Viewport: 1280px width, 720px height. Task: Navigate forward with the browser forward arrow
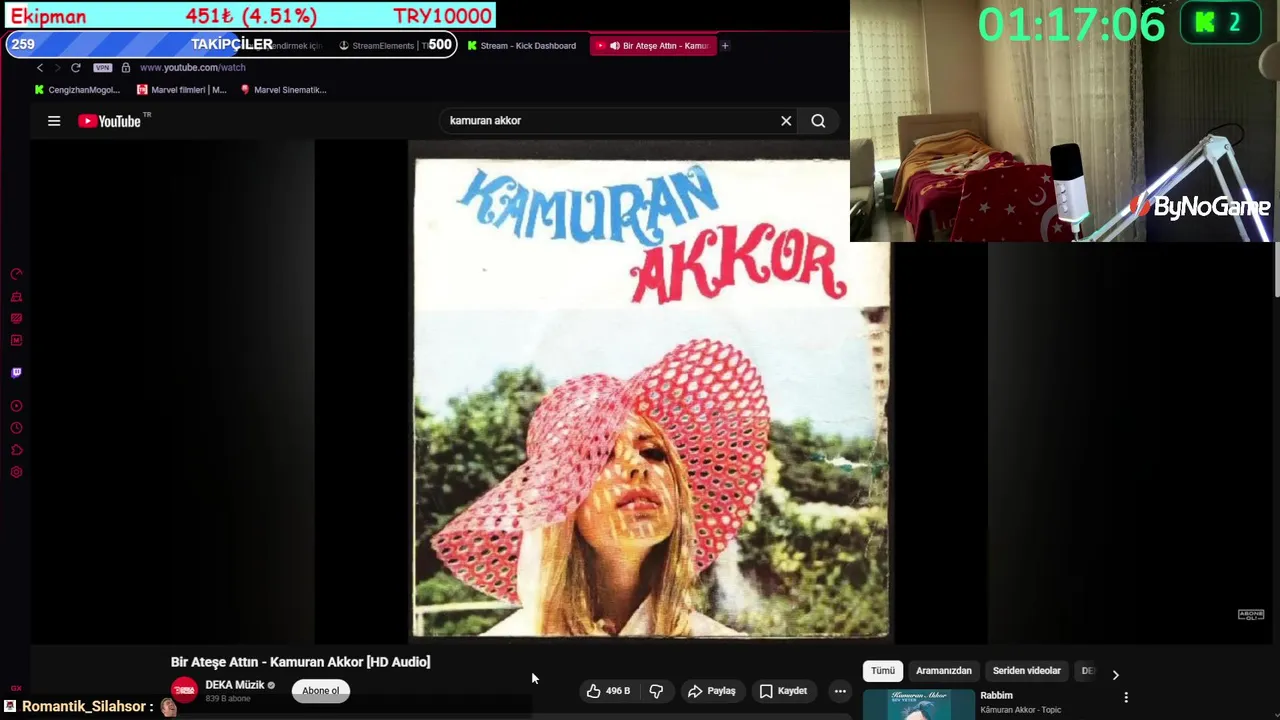pyautogui.click(x=57, y=67)
